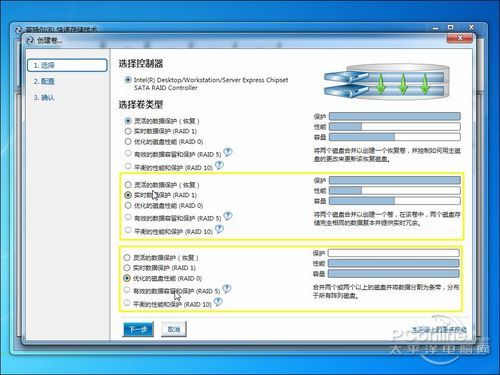Click RAID 10 help icon in bottom yellow box
500x375 pixels.
point(218,302)
